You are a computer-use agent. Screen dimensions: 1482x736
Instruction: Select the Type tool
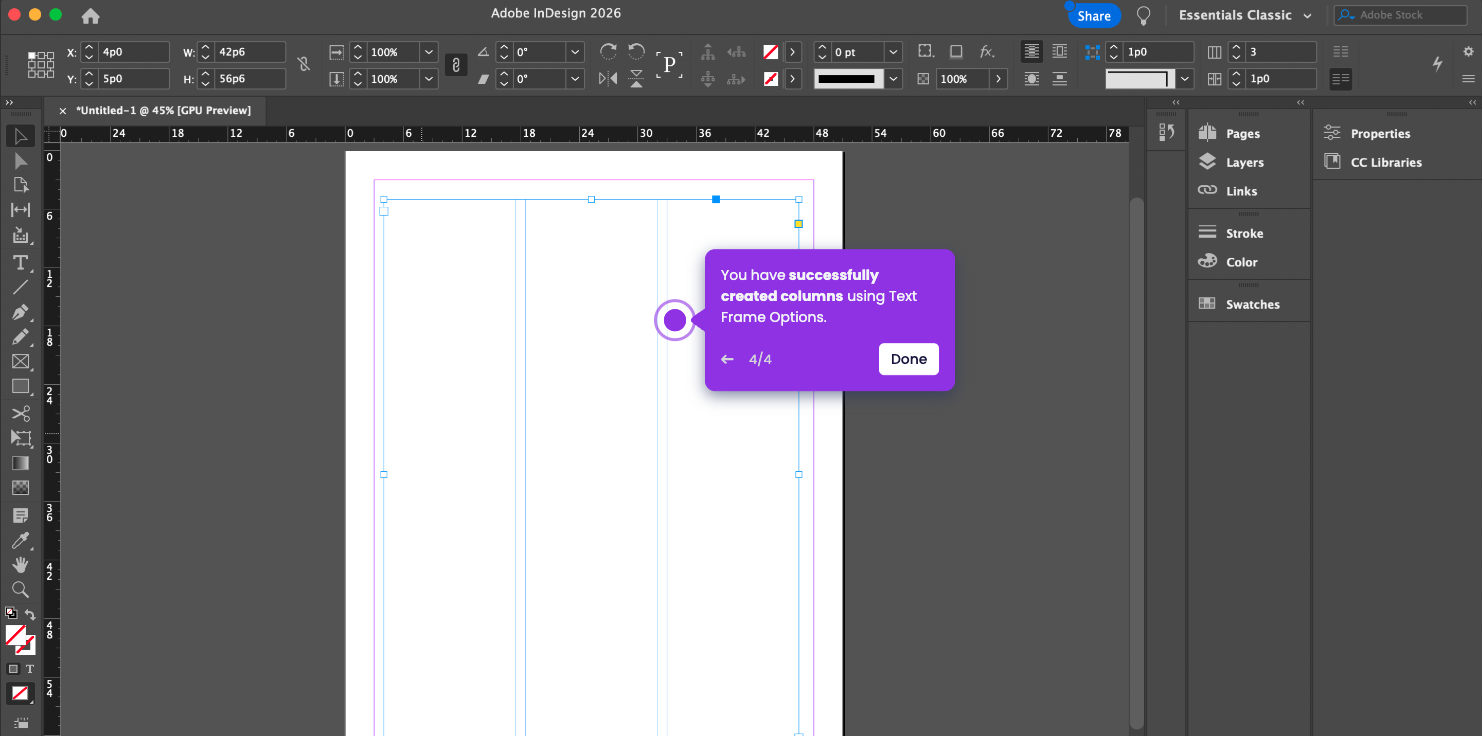tap(20, 262)
